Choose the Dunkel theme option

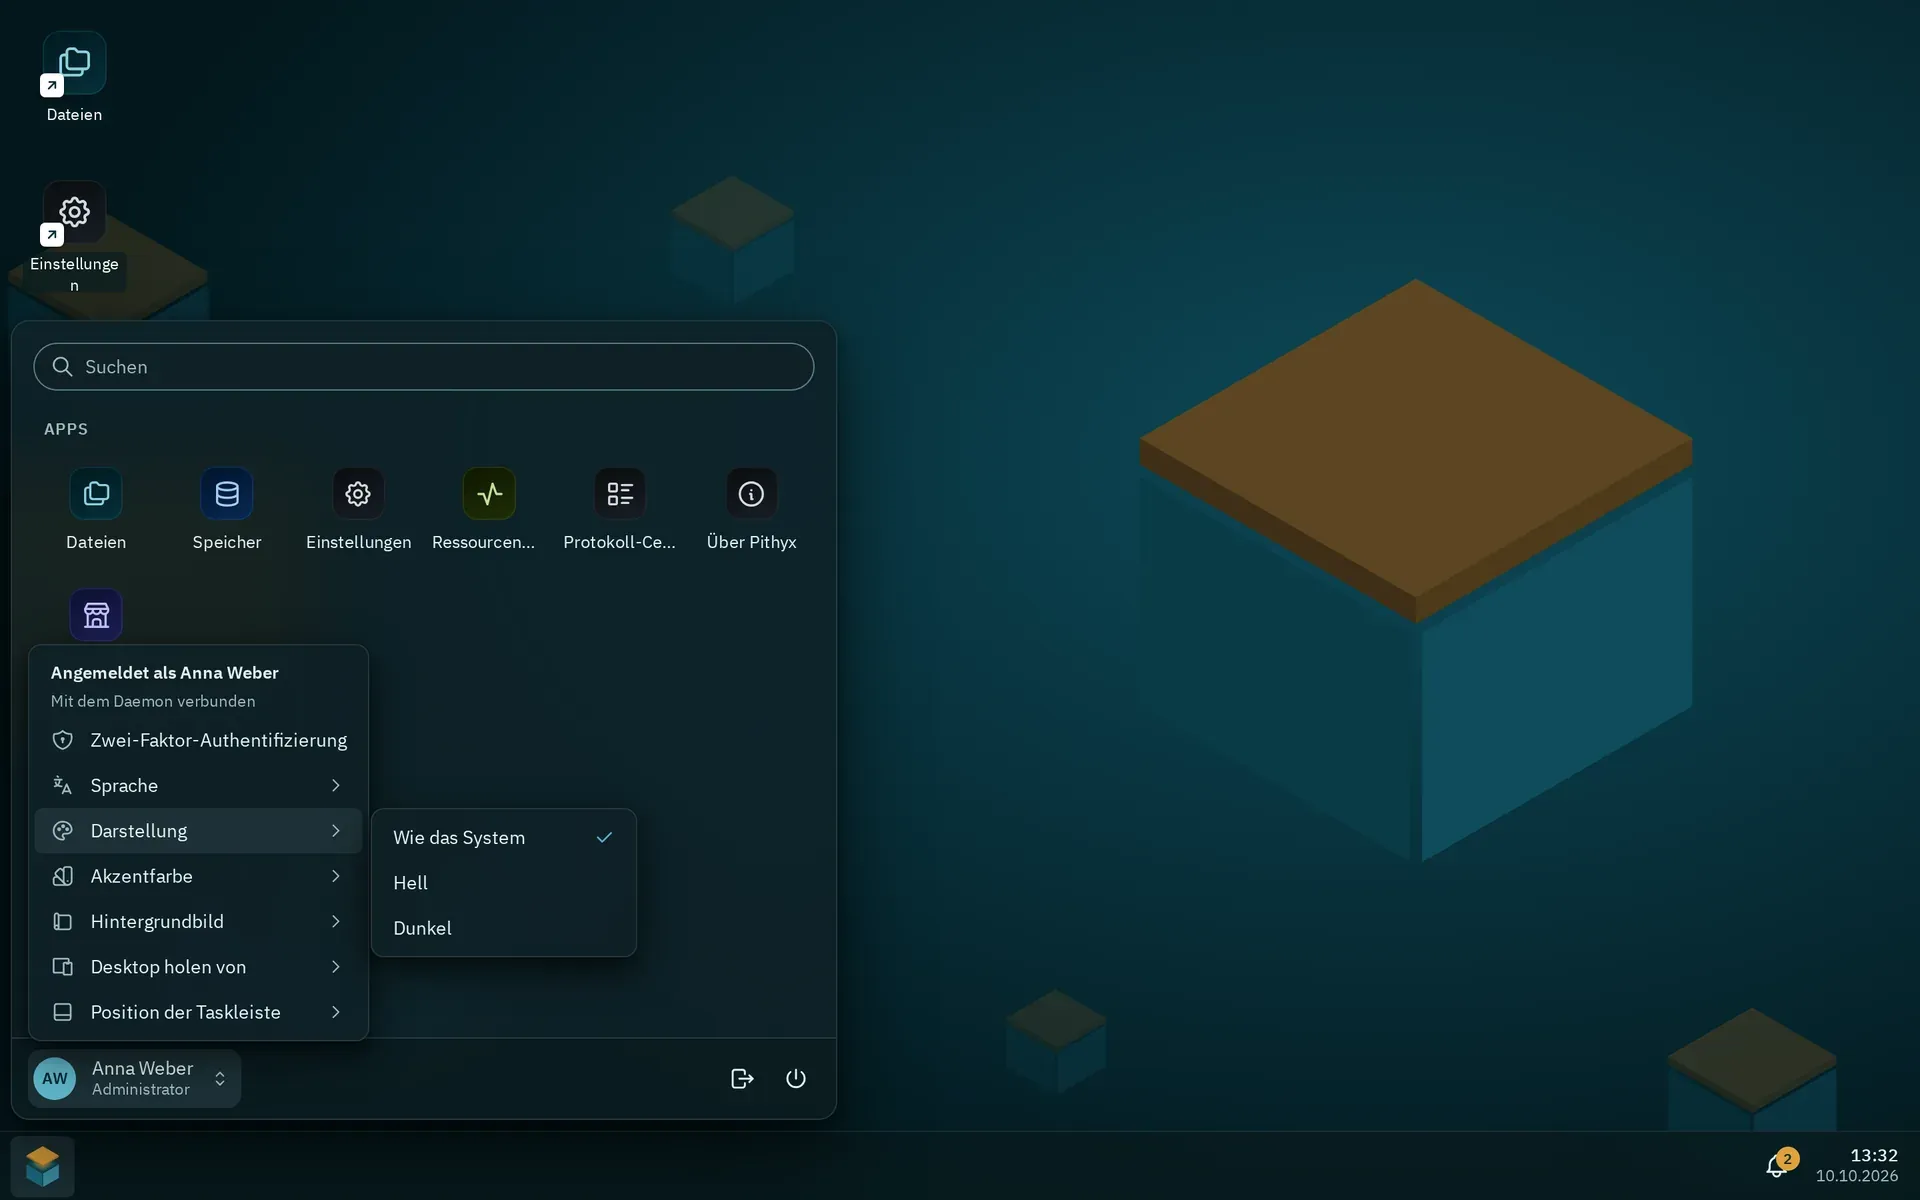point(503,928)
